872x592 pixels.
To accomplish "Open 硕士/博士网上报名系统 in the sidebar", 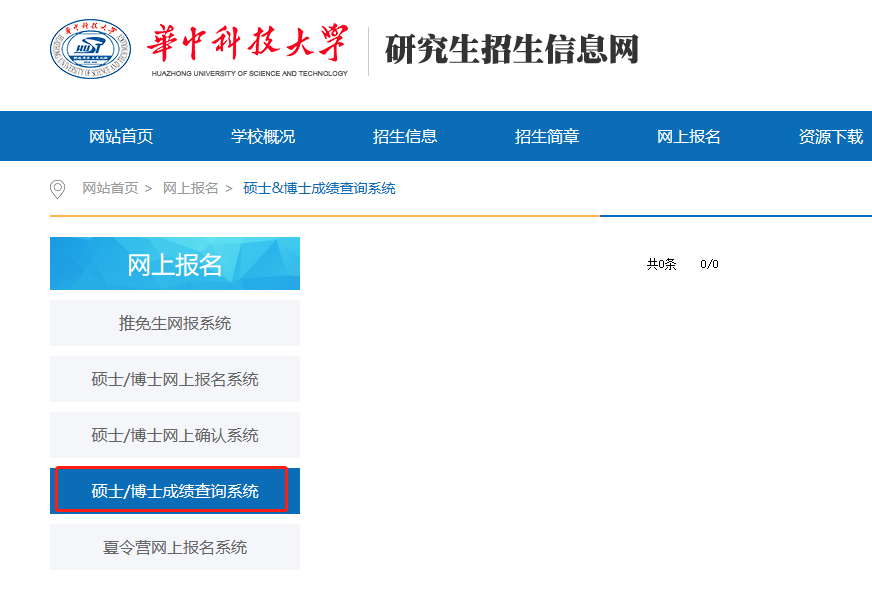I will click(x=175, y=379).
